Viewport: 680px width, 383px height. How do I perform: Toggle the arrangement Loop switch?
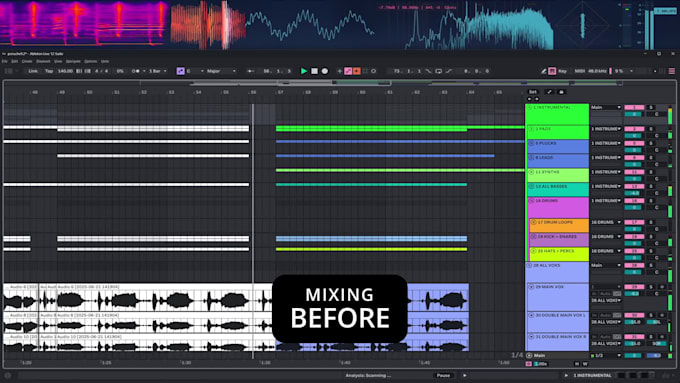click(438, 71)
